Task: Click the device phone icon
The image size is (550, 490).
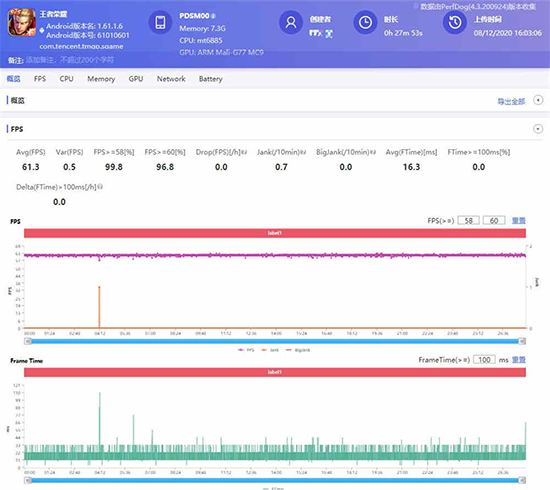Action: 160,22
